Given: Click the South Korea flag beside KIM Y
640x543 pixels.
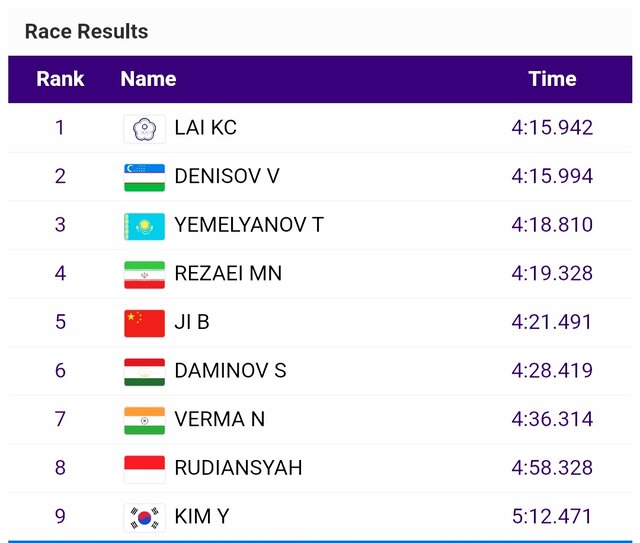Looking at the screenshot, I should 144,518.
